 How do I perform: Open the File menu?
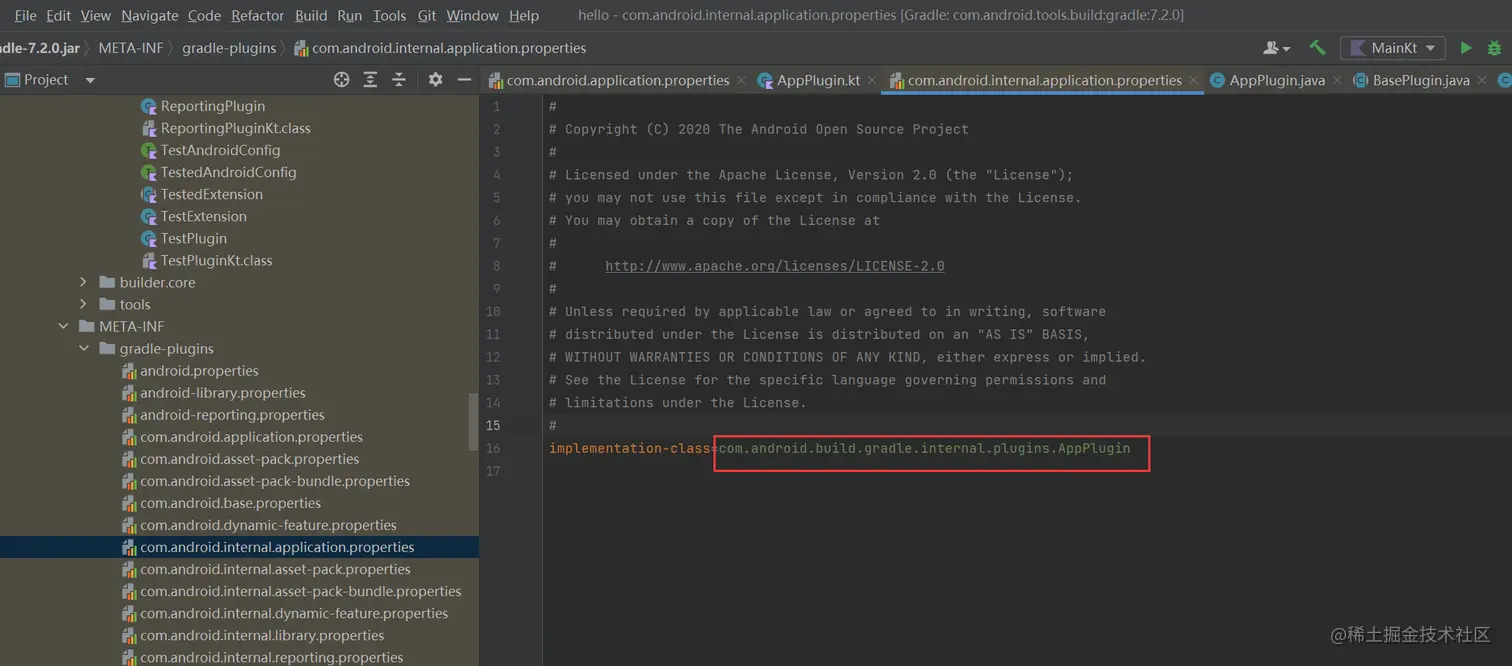tap(25, 15)
